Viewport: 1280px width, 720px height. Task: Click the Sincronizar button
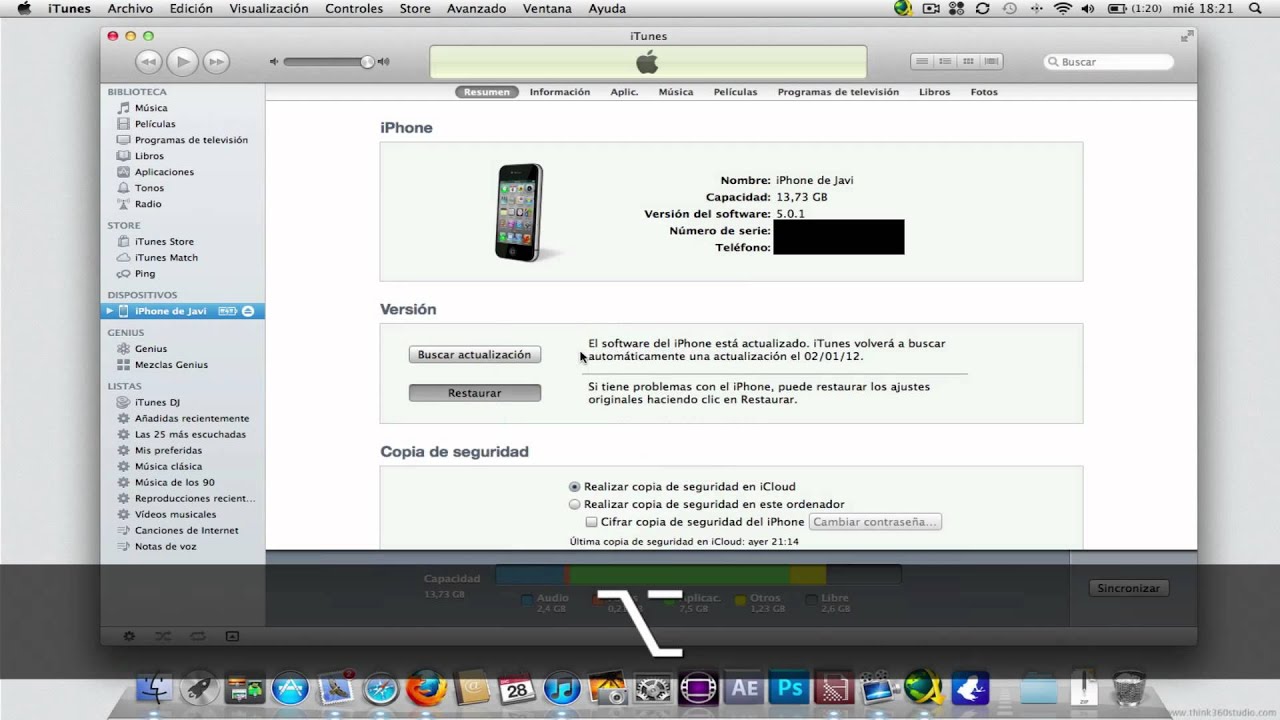1128,588
